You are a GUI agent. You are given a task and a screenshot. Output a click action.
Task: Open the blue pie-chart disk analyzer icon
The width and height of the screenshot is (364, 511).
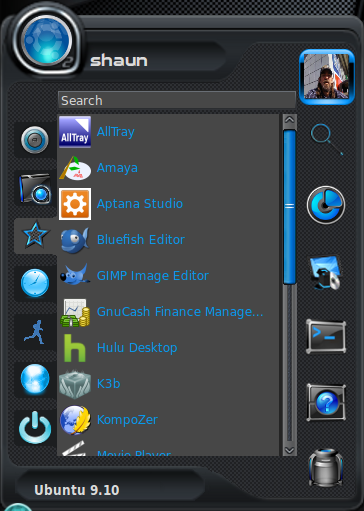point(326,205)
